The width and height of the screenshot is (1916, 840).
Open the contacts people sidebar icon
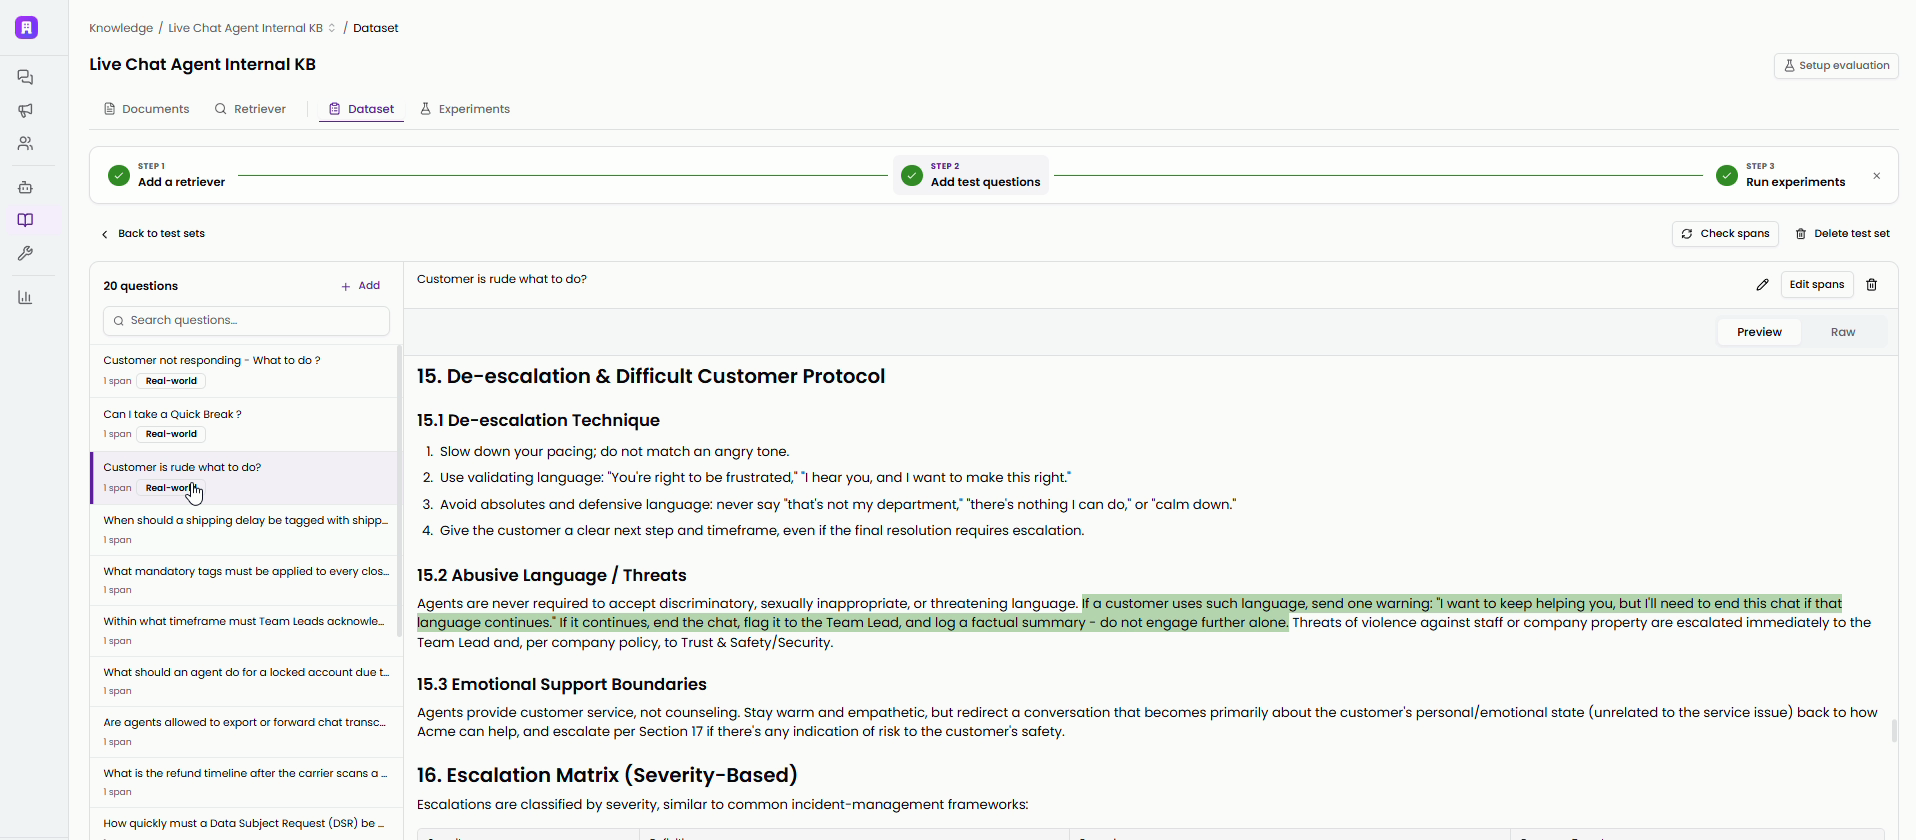coord(26,144)
